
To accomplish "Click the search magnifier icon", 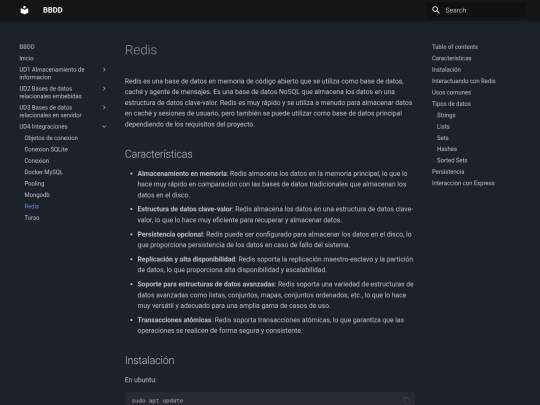I will (436, 10).
